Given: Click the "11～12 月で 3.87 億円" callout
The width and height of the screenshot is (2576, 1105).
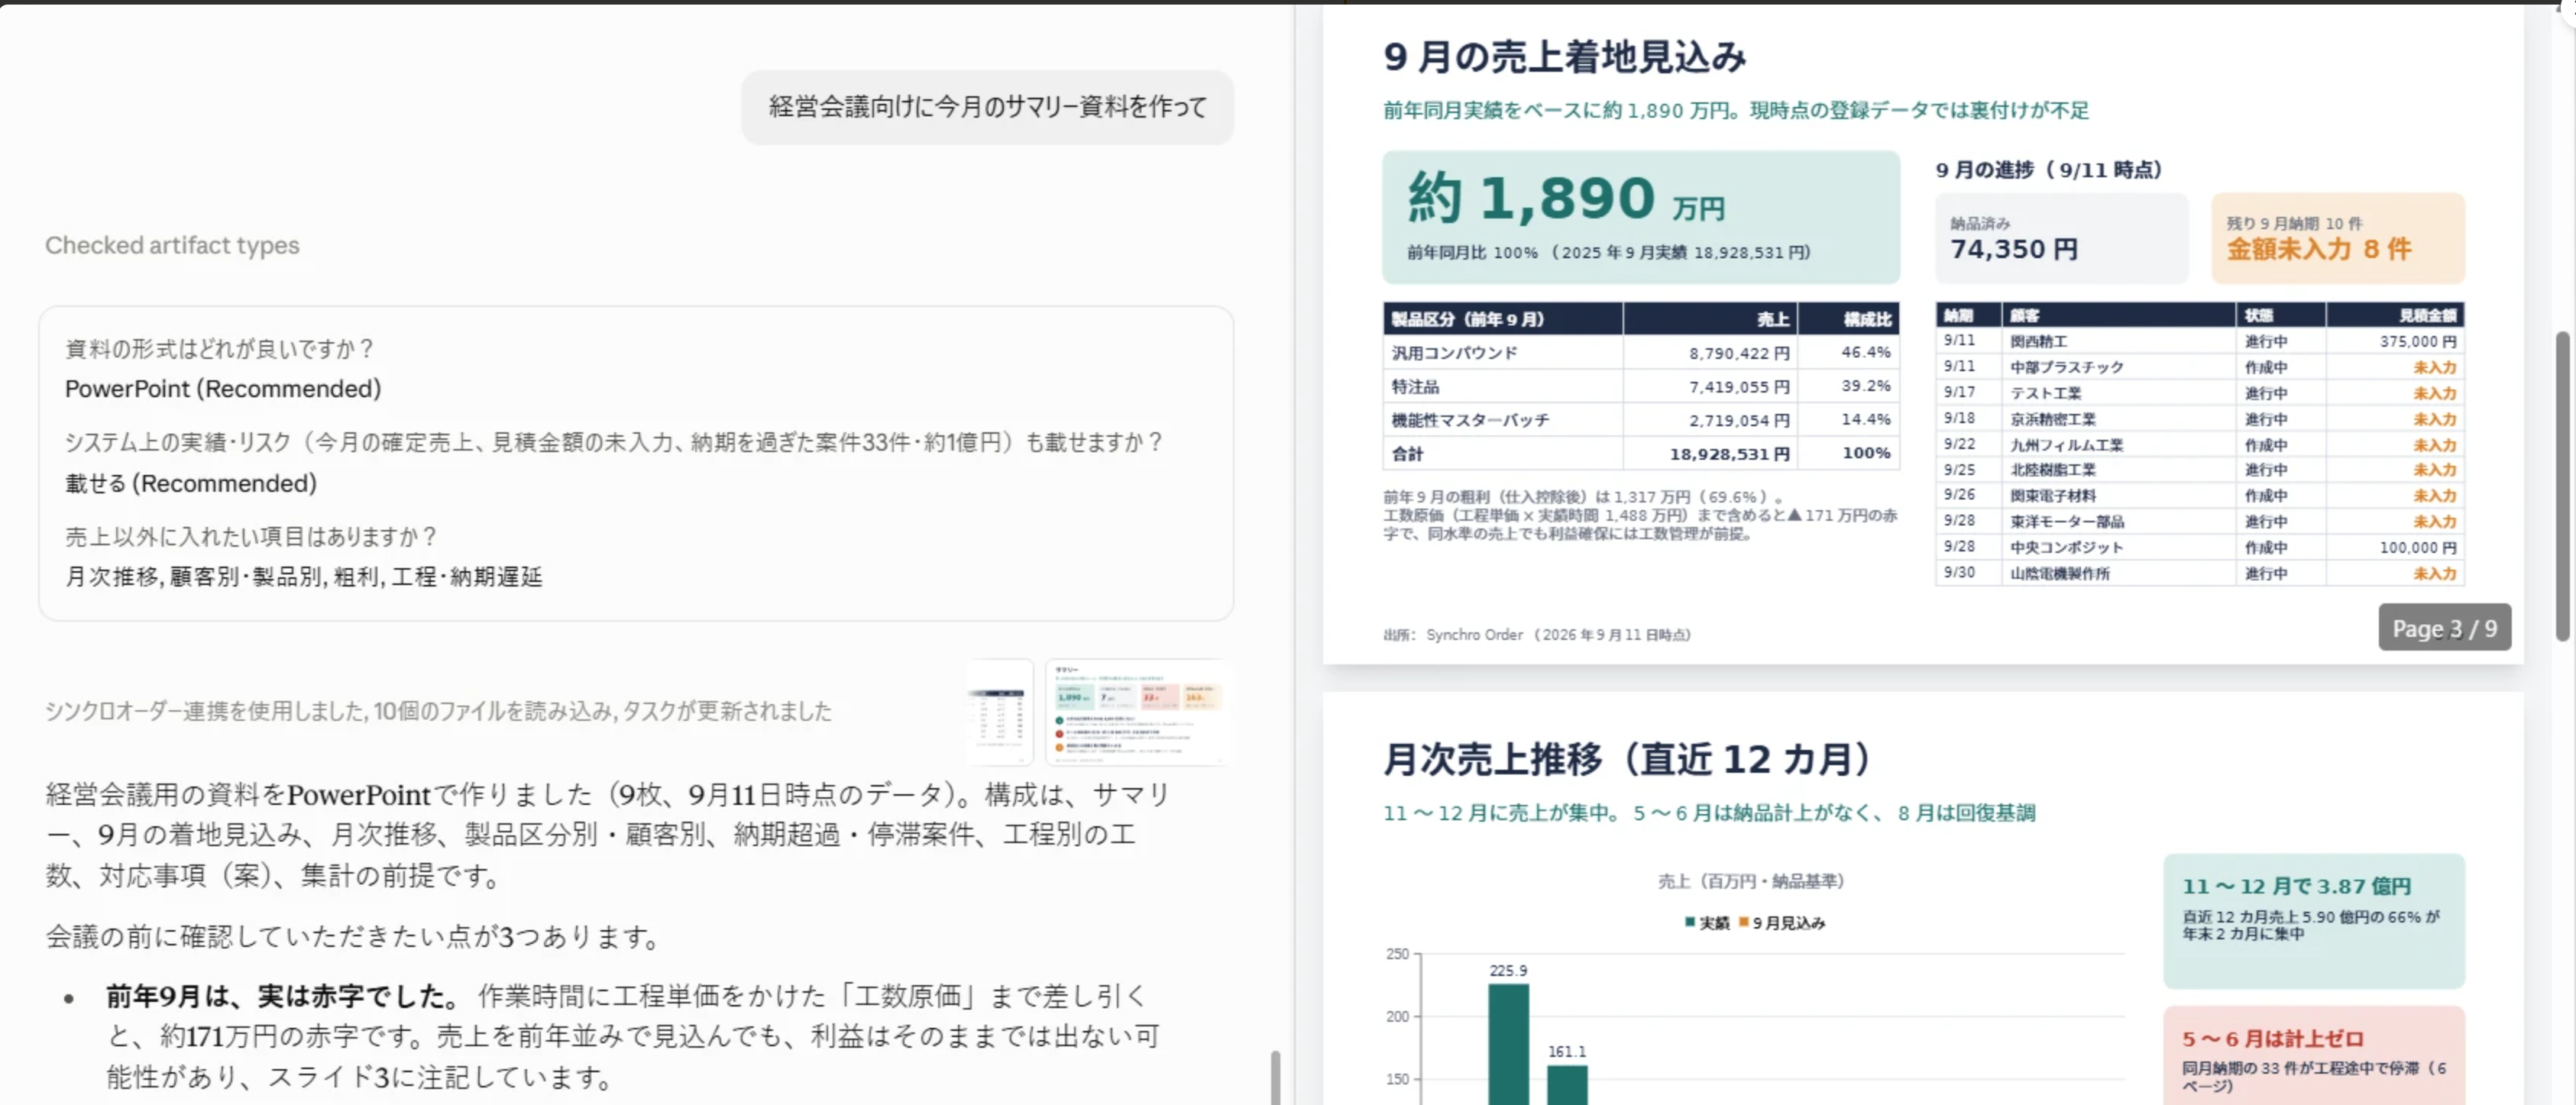Looking at the screenshot, I should click(x=2314, y=921).
